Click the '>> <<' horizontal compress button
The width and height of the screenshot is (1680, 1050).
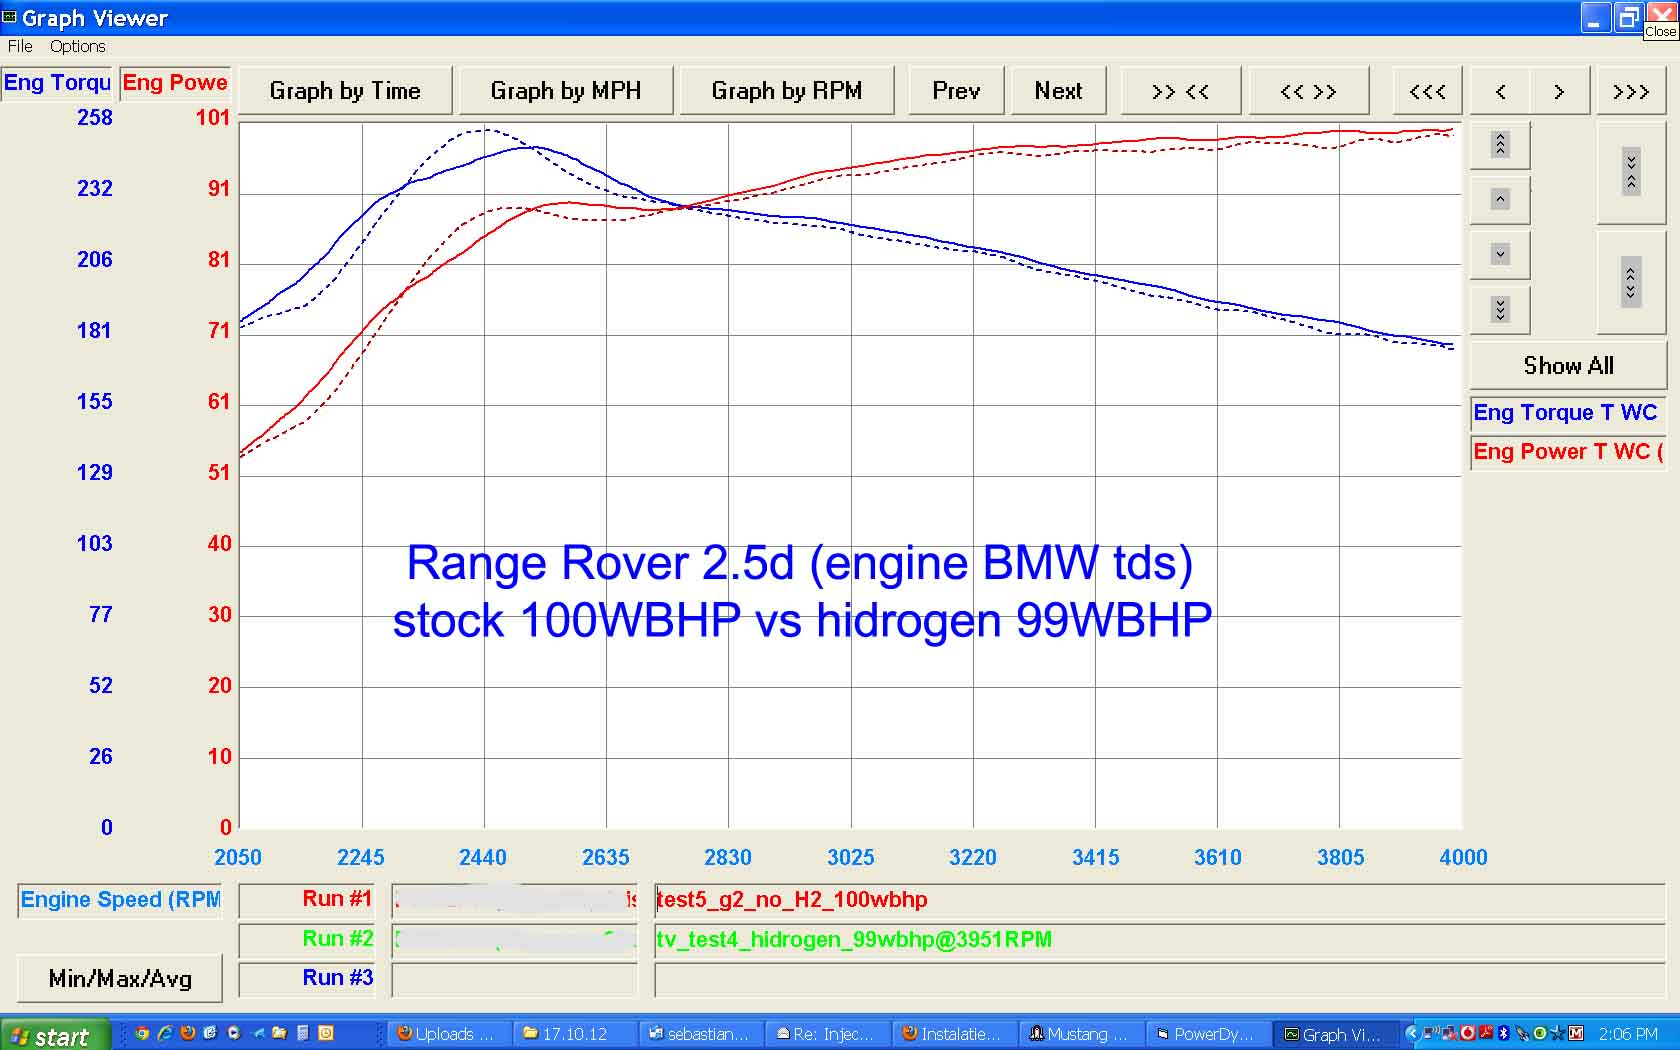(x=1180, y=91)
